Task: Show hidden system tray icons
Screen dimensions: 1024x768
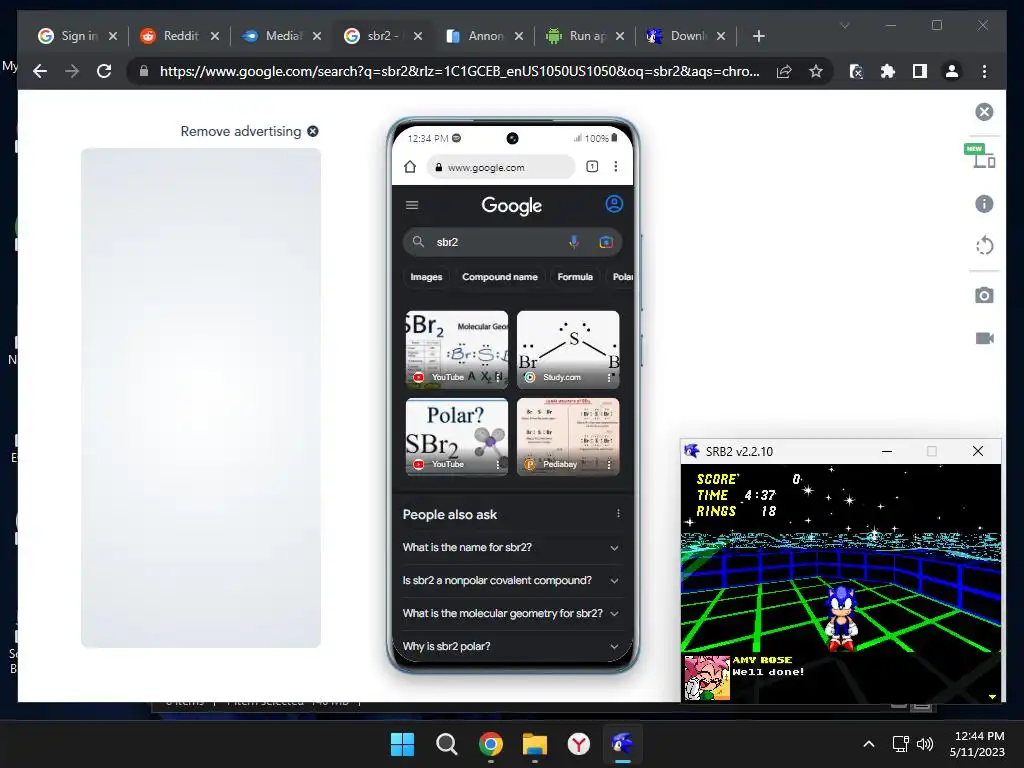Action: click(869, 744)
